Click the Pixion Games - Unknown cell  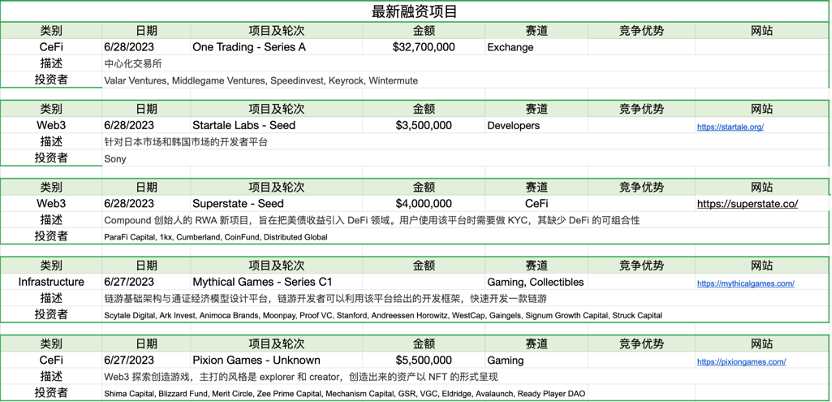coord(276,361)
